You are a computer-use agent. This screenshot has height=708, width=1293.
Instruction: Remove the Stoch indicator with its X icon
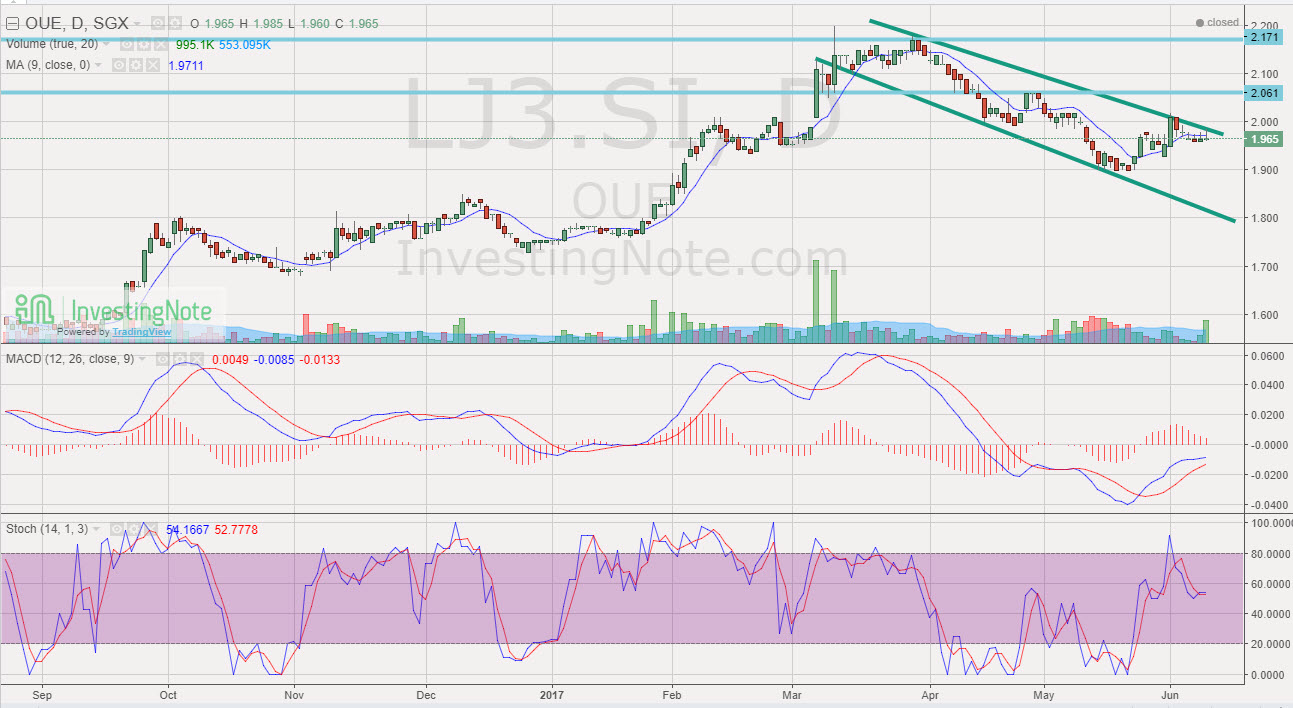152,529
